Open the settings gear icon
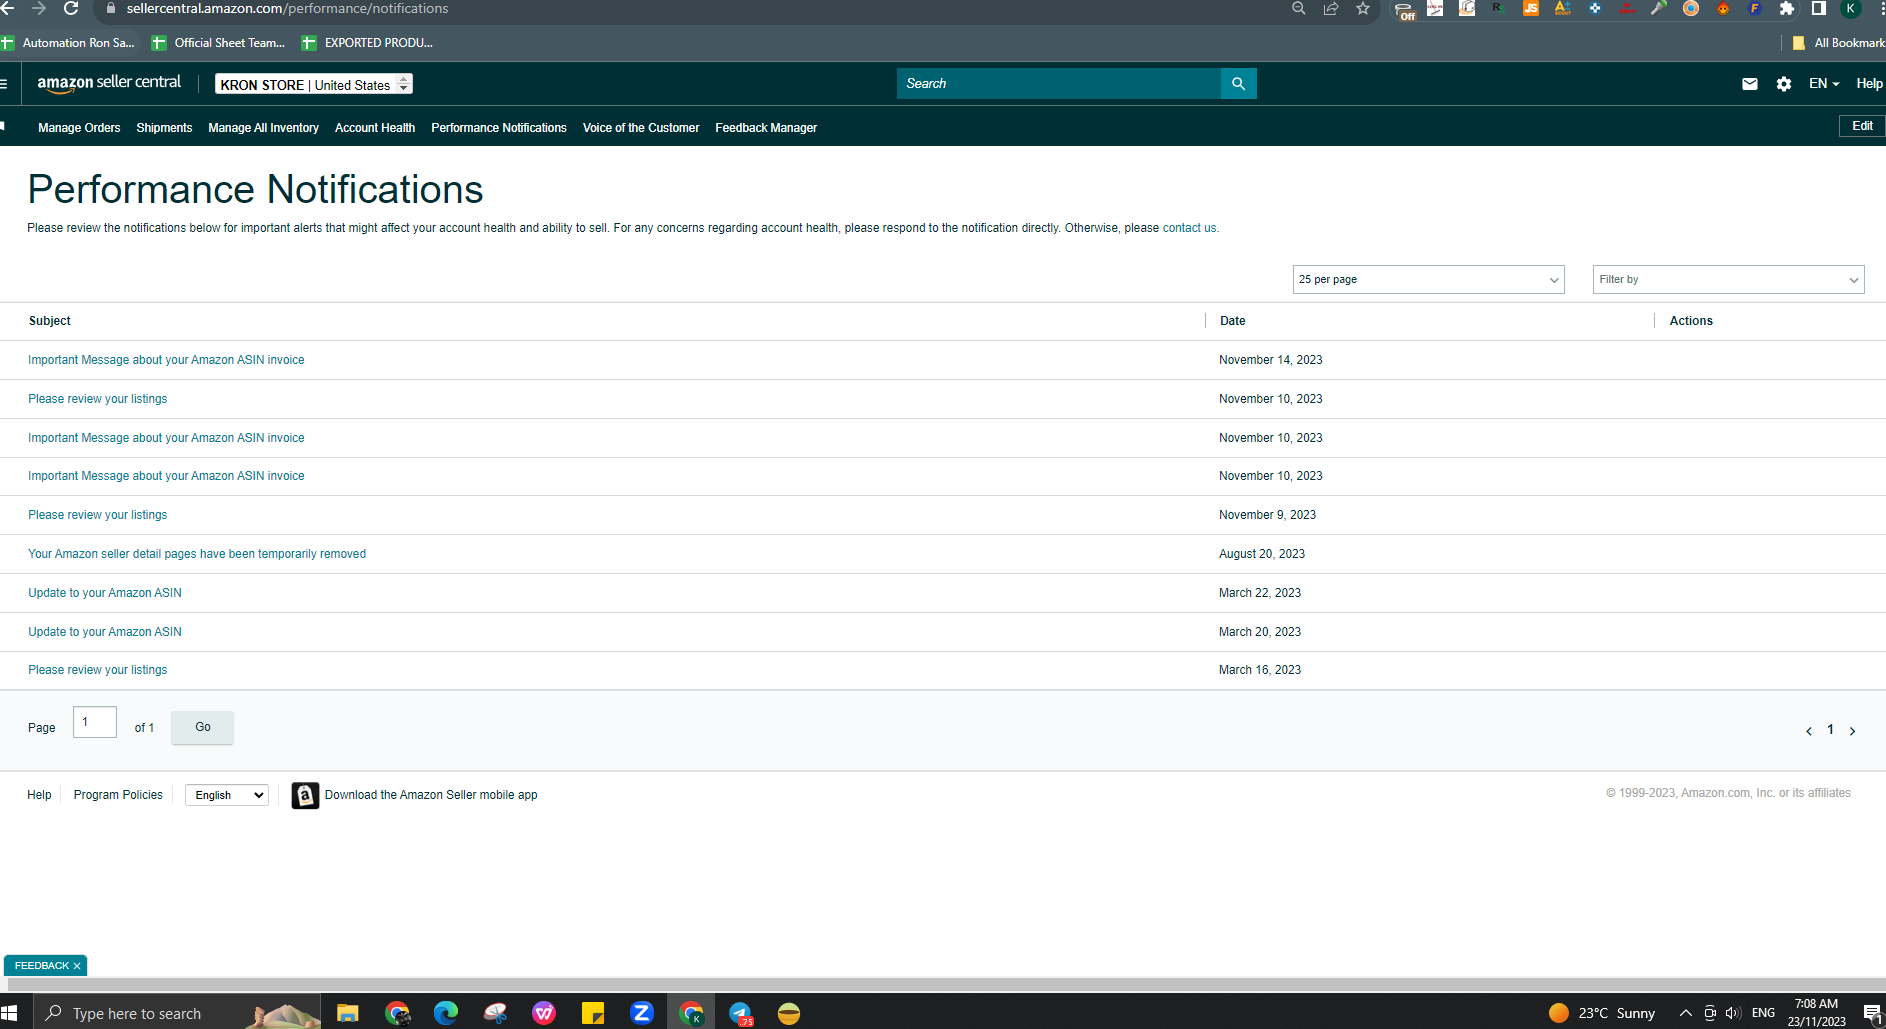This screenshot has height=1029, width=1886. [x=1784, y=84]
